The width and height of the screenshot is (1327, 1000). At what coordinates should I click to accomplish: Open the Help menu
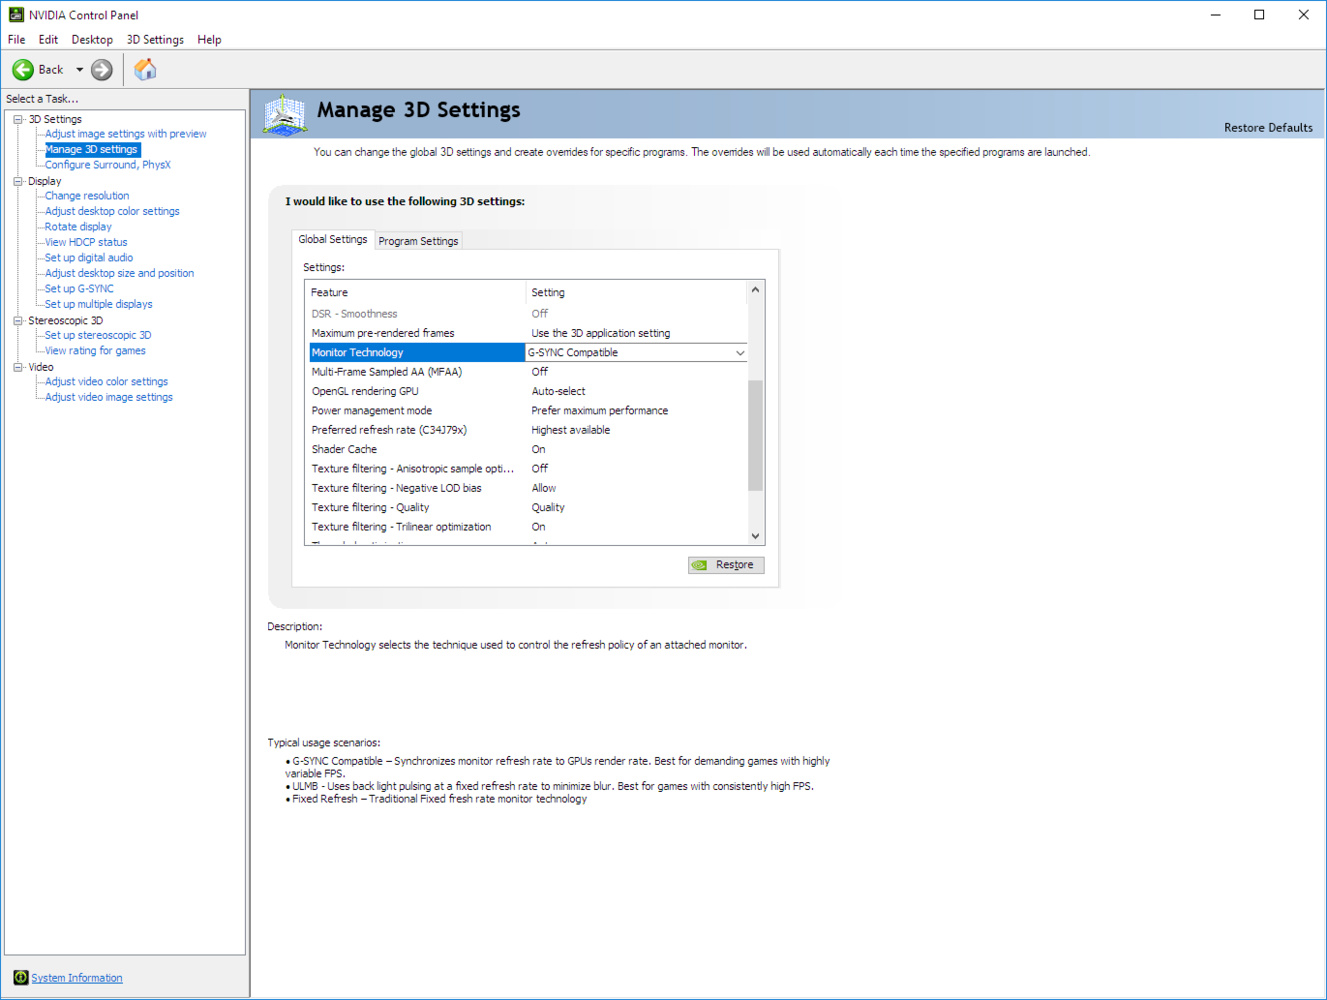point(209,40)
